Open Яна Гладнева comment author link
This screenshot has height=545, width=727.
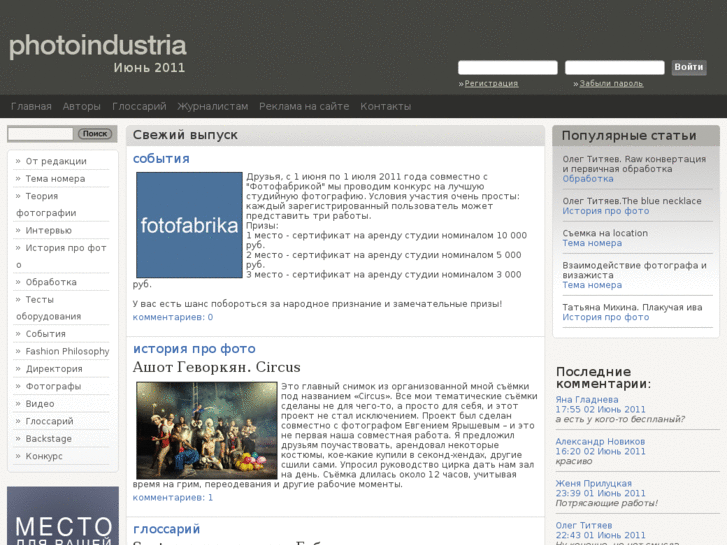587,400
